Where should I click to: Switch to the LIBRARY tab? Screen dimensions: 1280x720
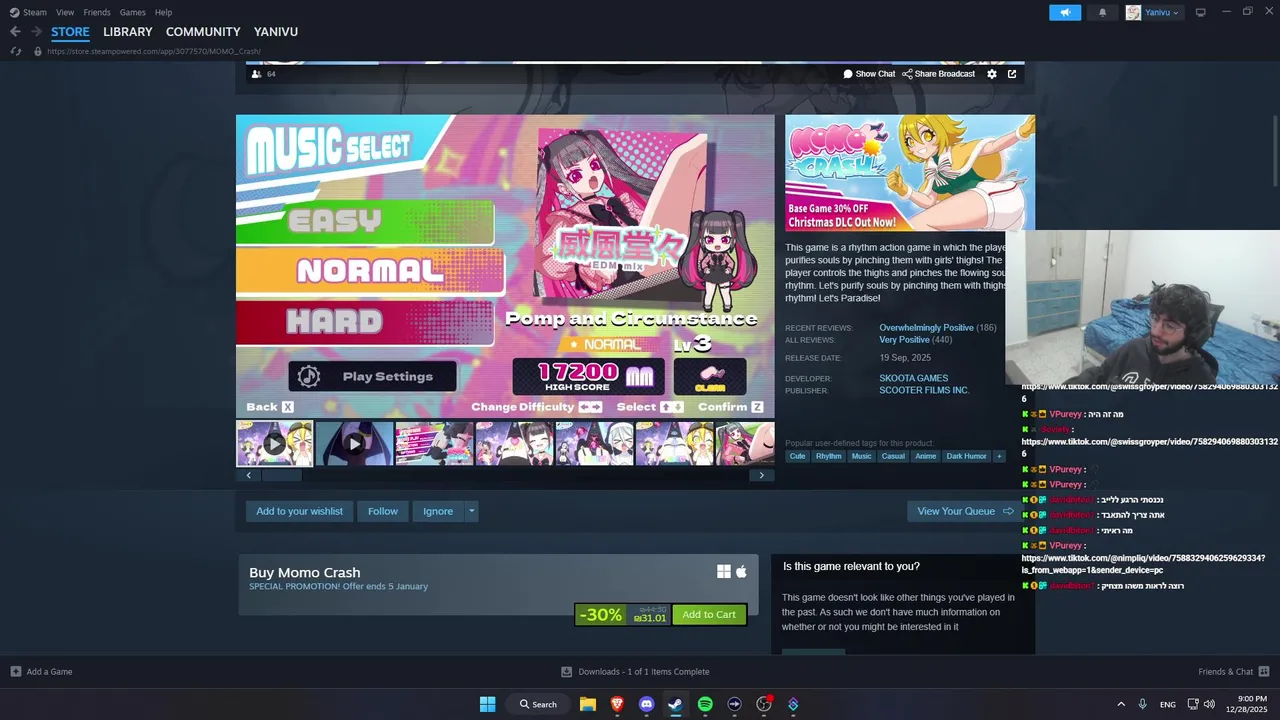pos(128,32)
